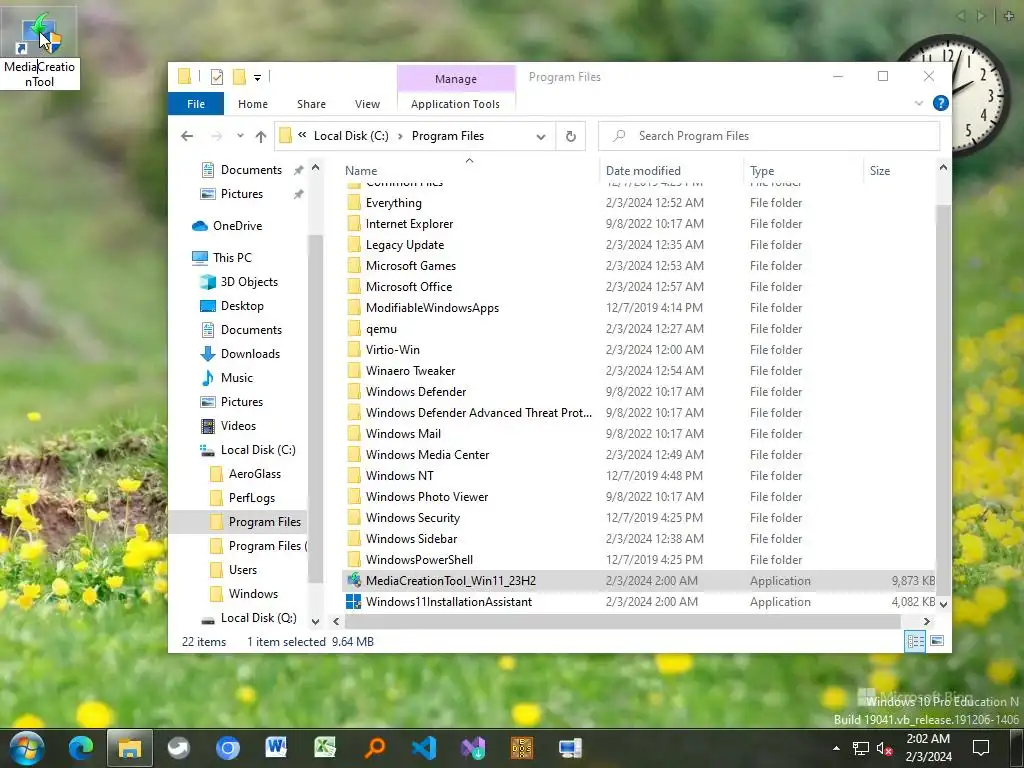Open the Home ribbon tab
This screenshot has width=1024, height=768.
click(253, 104)
